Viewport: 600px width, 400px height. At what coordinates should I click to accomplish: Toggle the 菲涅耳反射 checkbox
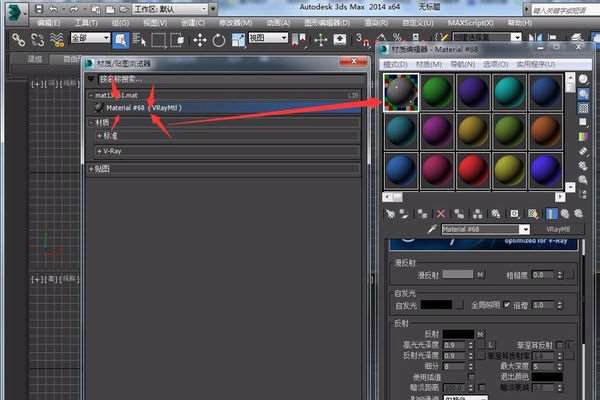[x=560, y=345]
